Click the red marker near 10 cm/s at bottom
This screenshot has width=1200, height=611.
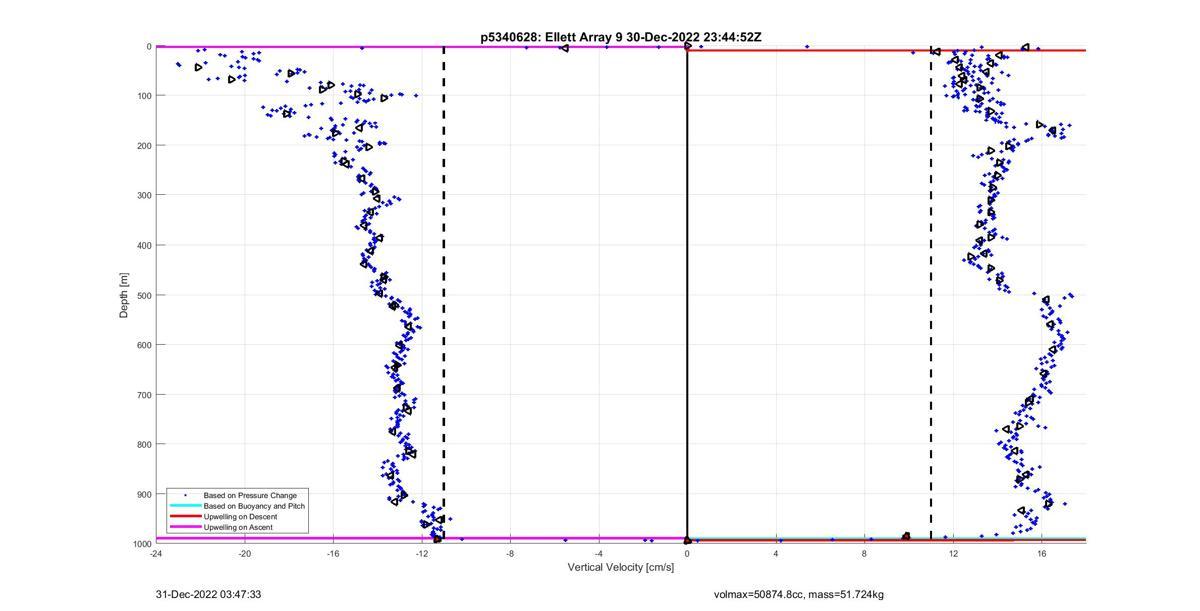tap(906, 537)
